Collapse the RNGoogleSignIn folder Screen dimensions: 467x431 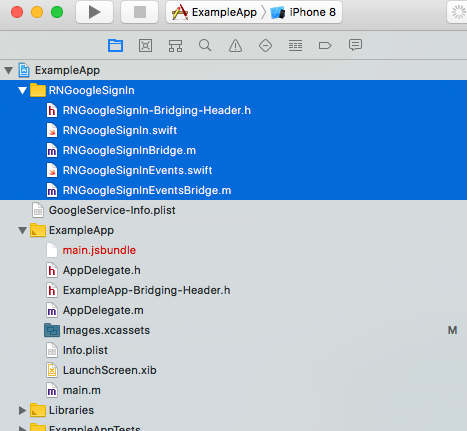coord(22,90)
